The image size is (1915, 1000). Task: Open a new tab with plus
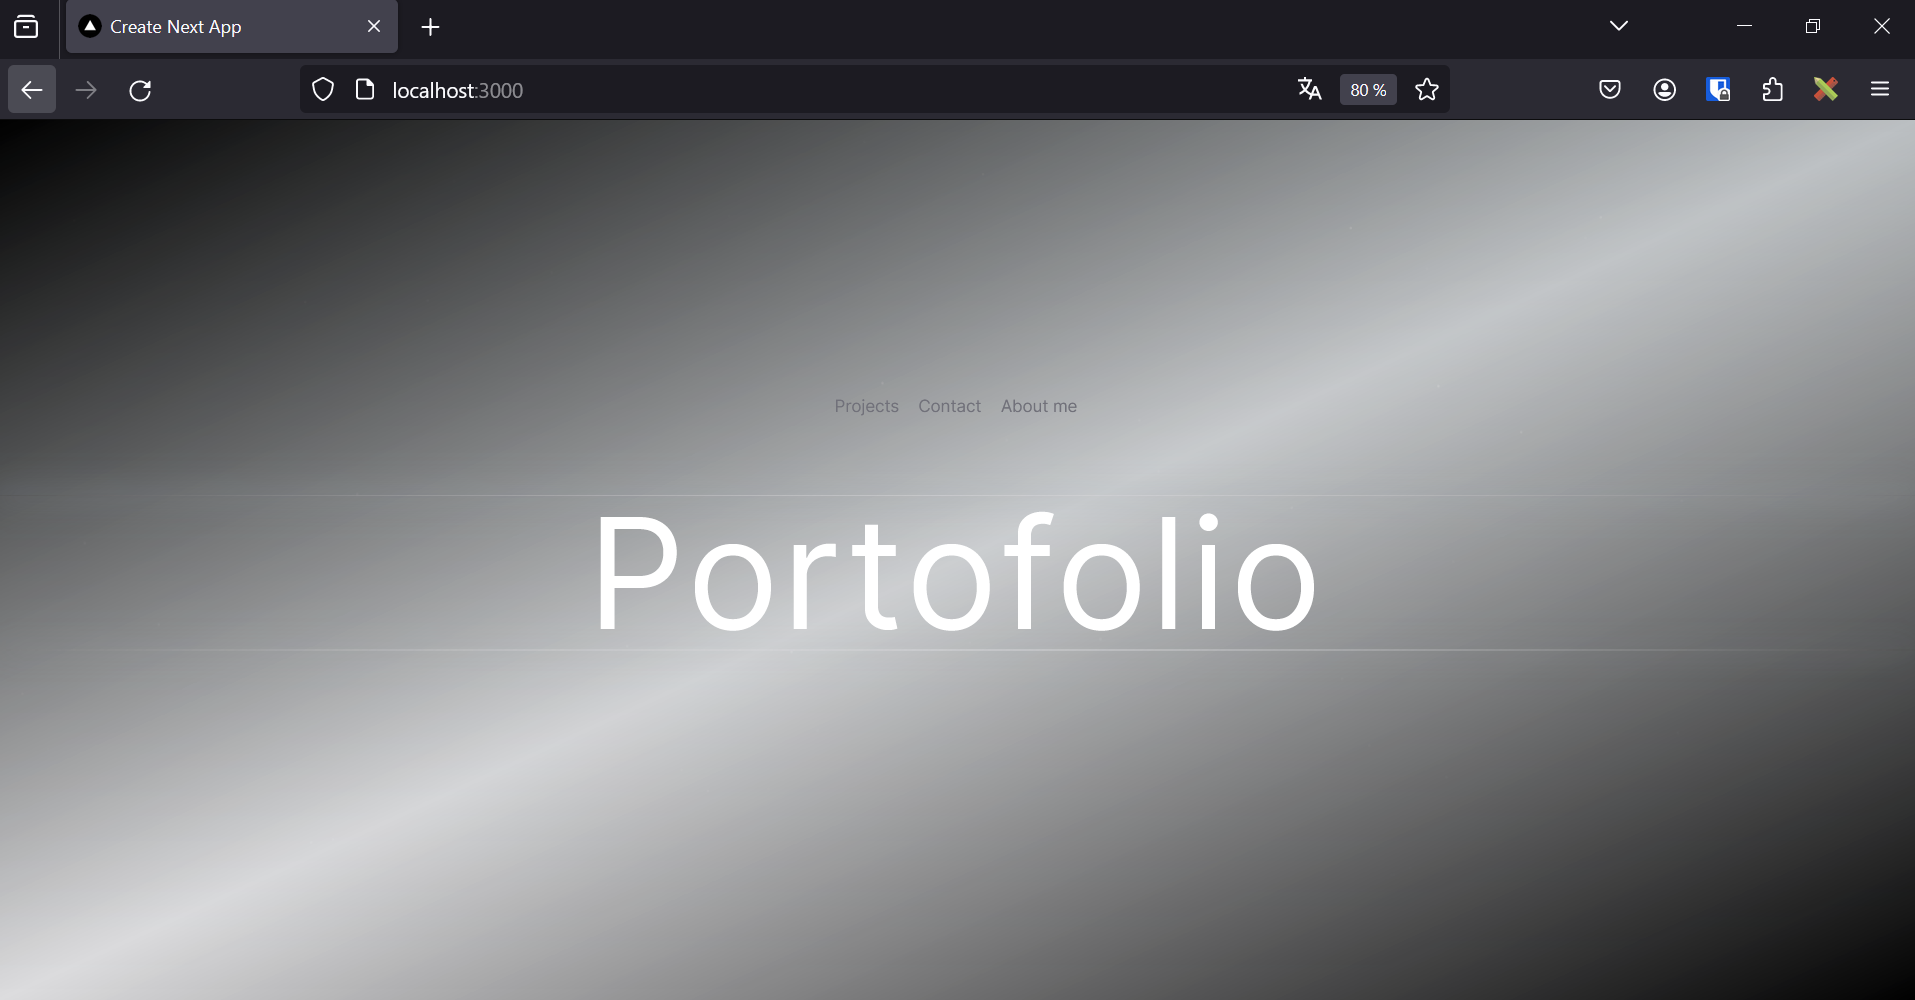[431, 27]
